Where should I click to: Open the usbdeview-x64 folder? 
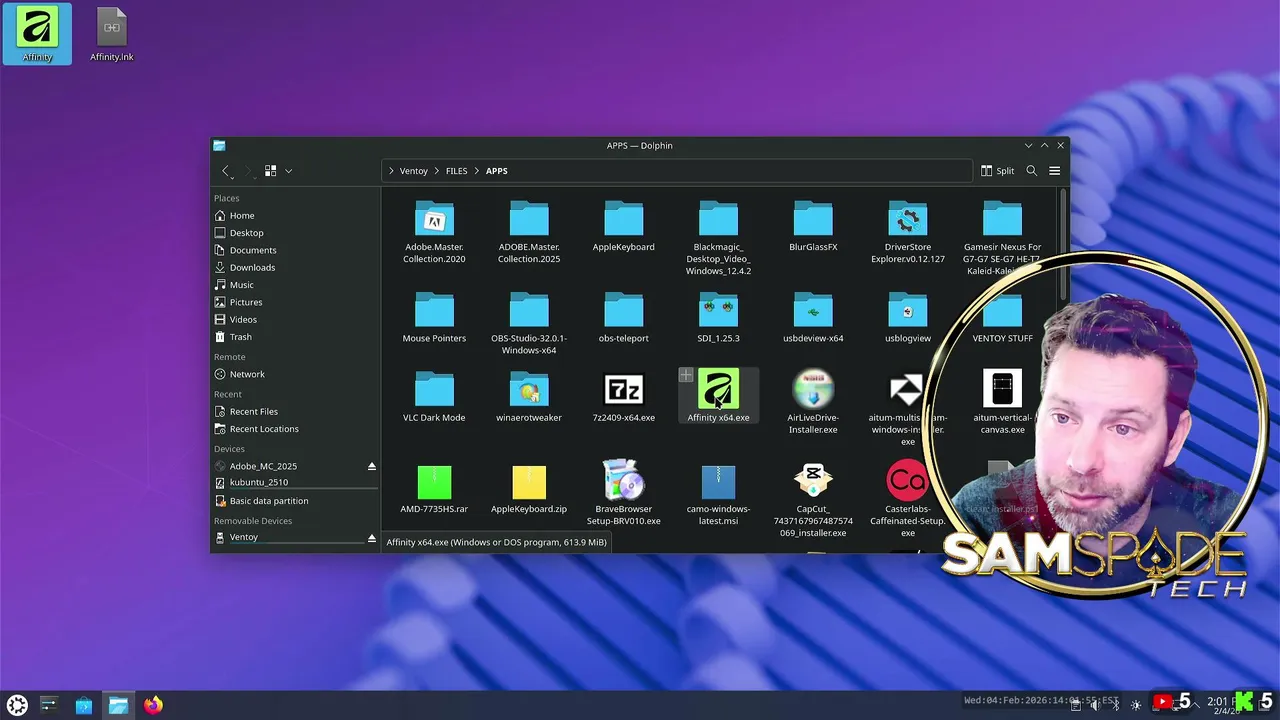coord(813,318)
